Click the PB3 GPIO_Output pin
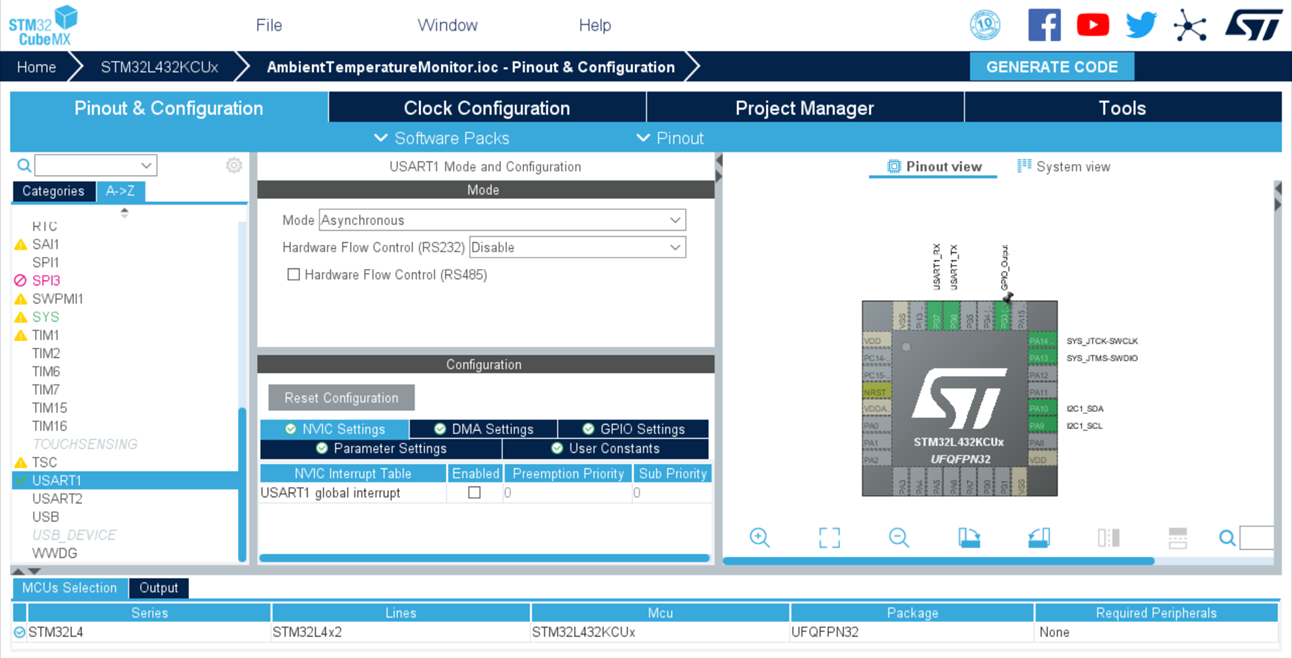The width and height of the screenshot is (1292, 658). coord(1004,317)
